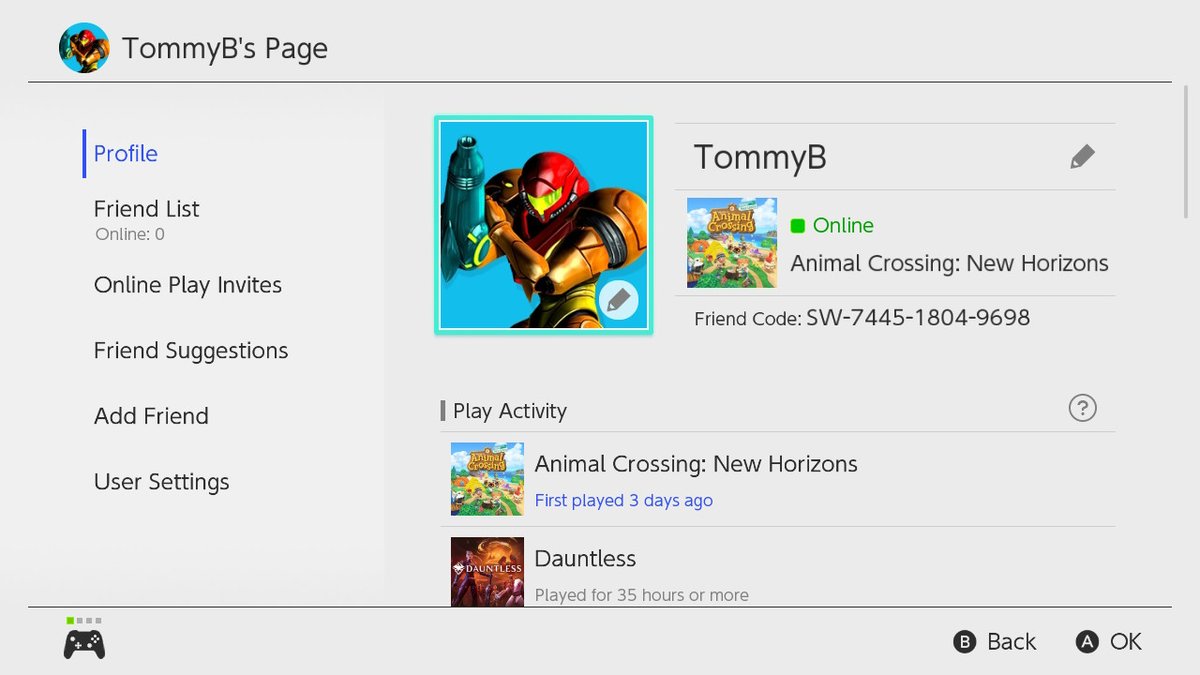Click the Back label in the bottom bar
The width and height of the screenshot is (1200, 675).
(x=1011, y=642)
